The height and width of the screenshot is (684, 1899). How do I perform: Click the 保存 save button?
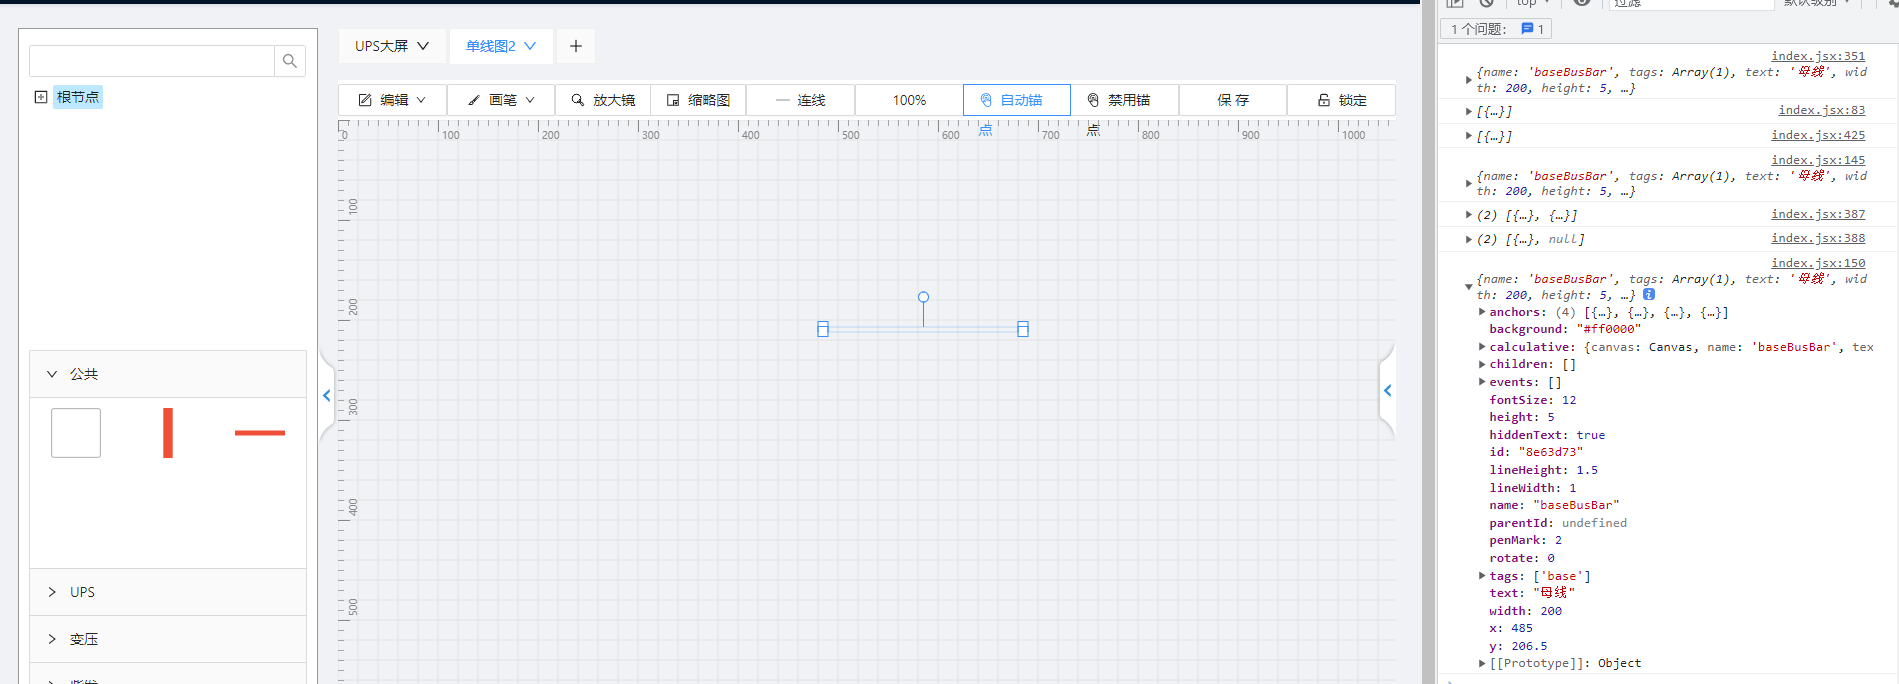coord(1233,100)
